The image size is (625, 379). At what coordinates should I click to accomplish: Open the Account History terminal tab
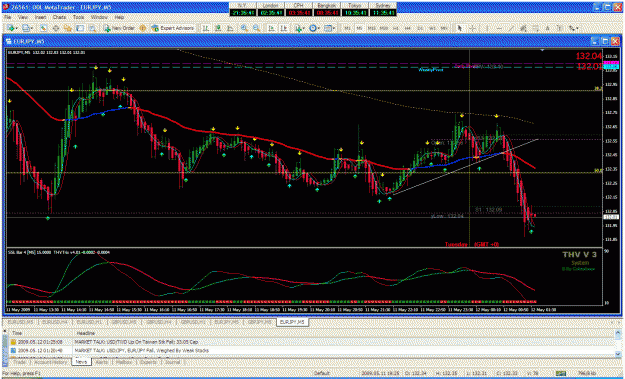tap(50, 362)
